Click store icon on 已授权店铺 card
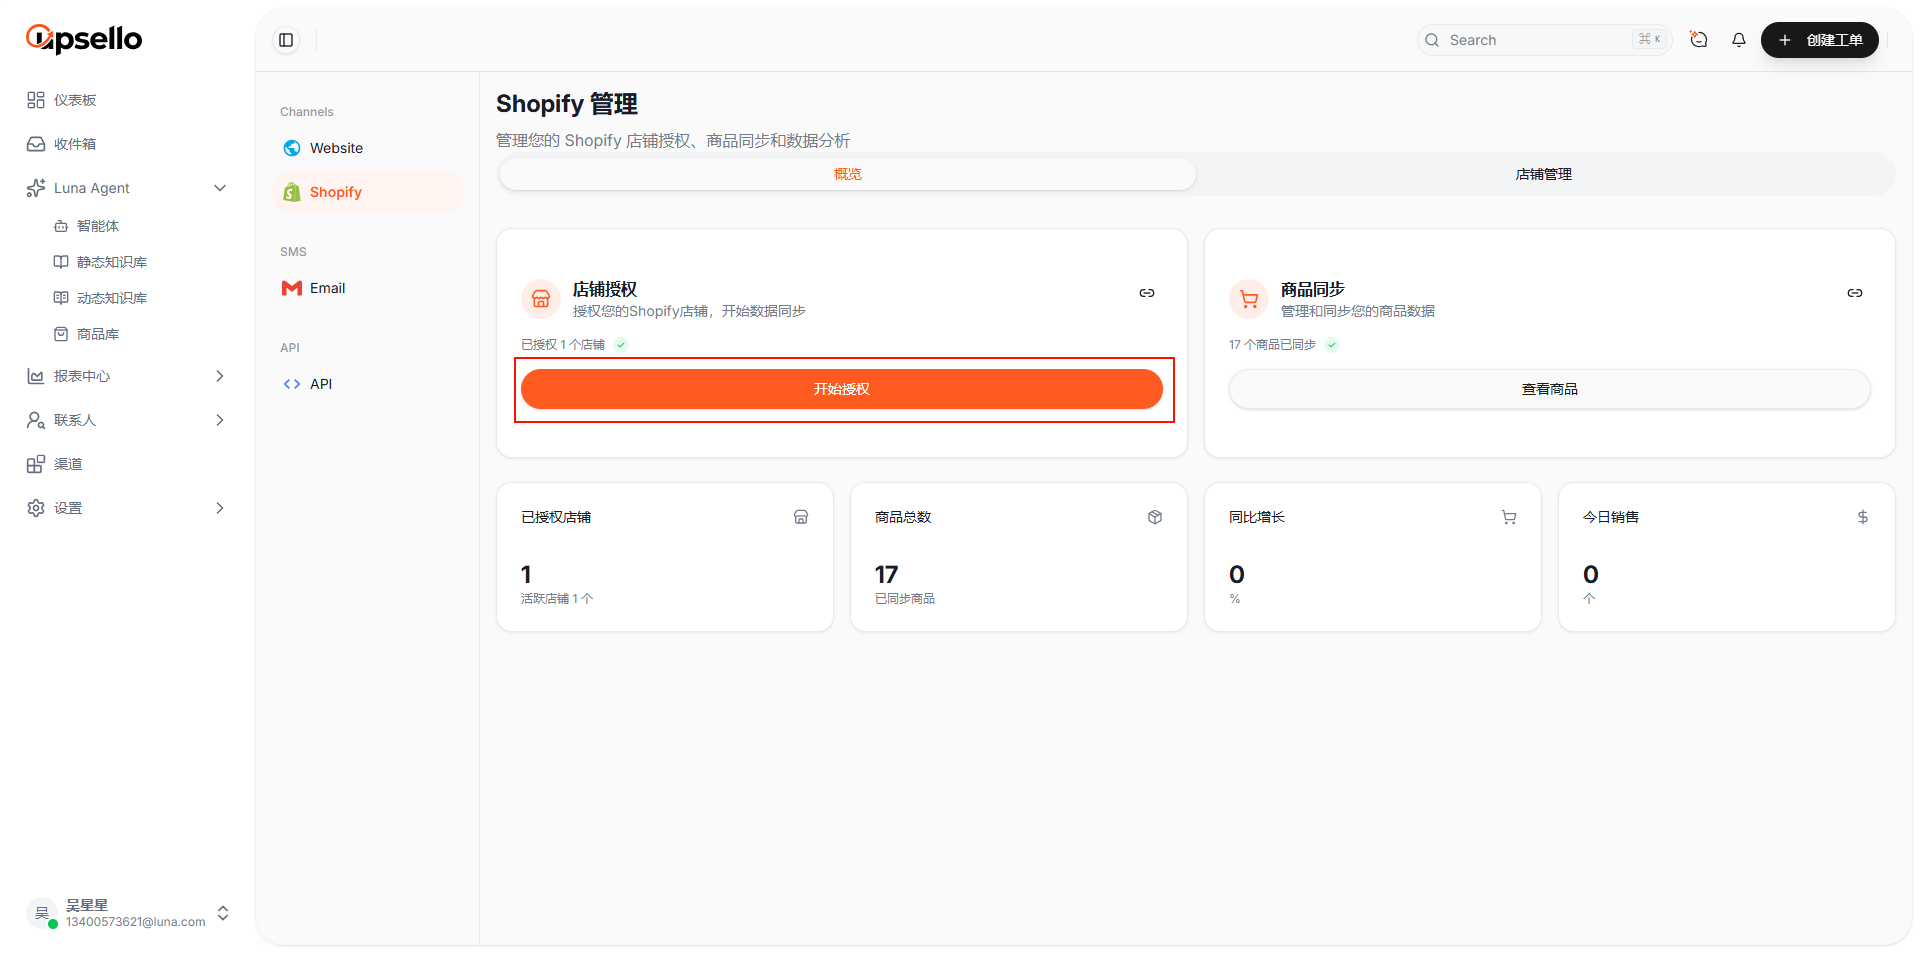 (801, 517)
